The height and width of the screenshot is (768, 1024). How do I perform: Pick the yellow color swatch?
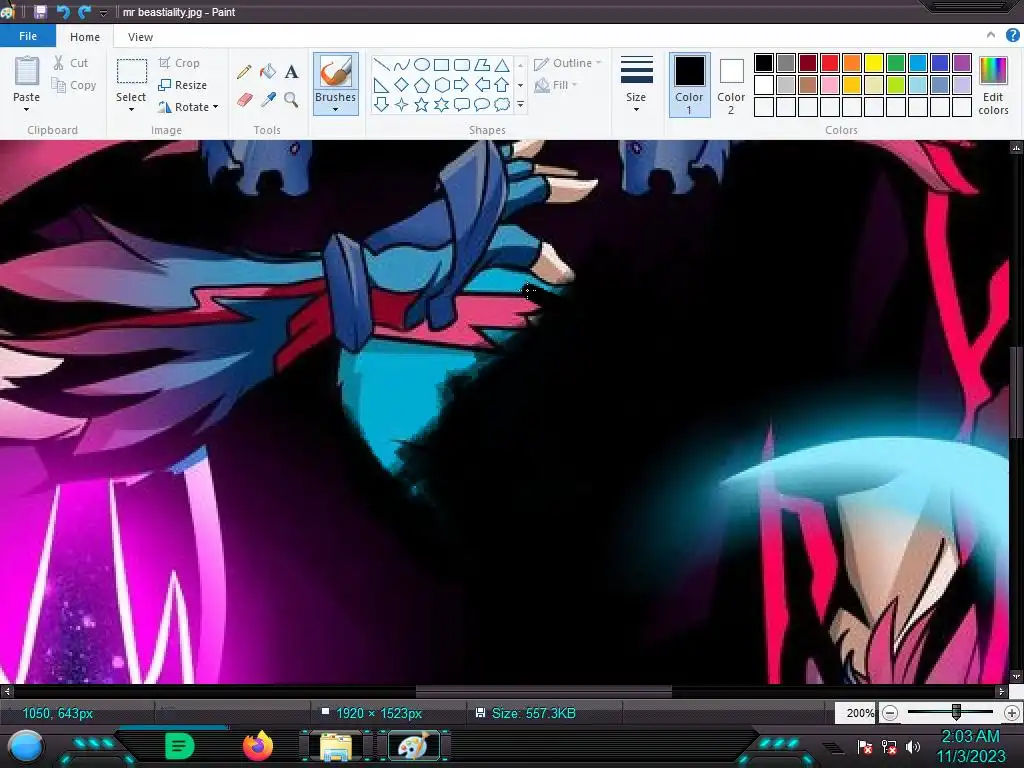(x=874, y=63)
